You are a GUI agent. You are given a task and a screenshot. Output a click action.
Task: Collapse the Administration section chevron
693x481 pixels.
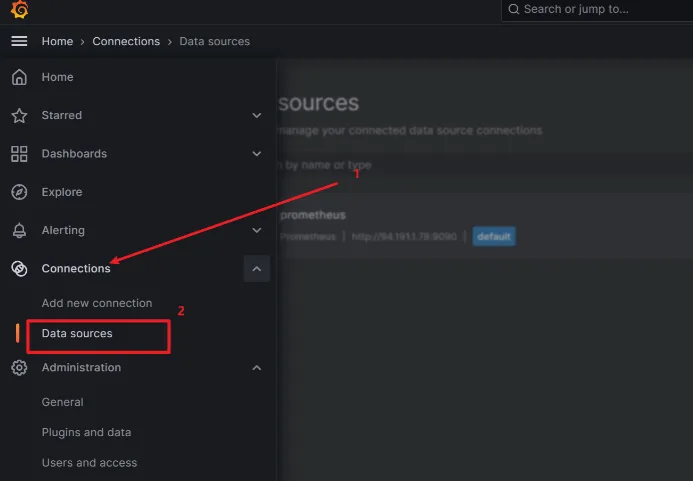[257, 367]
